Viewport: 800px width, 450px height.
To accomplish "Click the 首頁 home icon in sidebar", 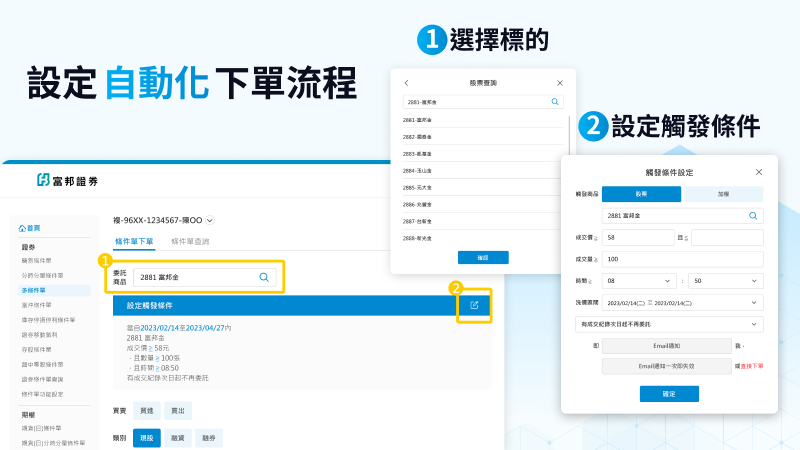I will coord(23,228).
